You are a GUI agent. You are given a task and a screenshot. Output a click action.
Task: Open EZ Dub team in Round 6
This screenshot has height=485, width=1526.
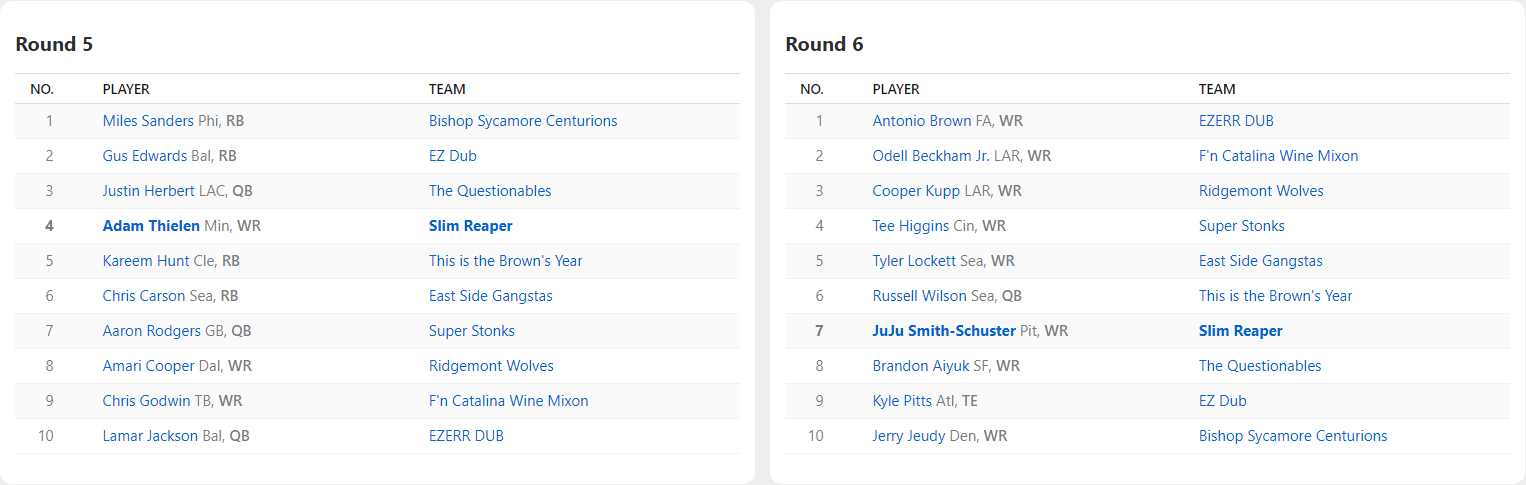pyautogui.click(x=1222, y=401)
